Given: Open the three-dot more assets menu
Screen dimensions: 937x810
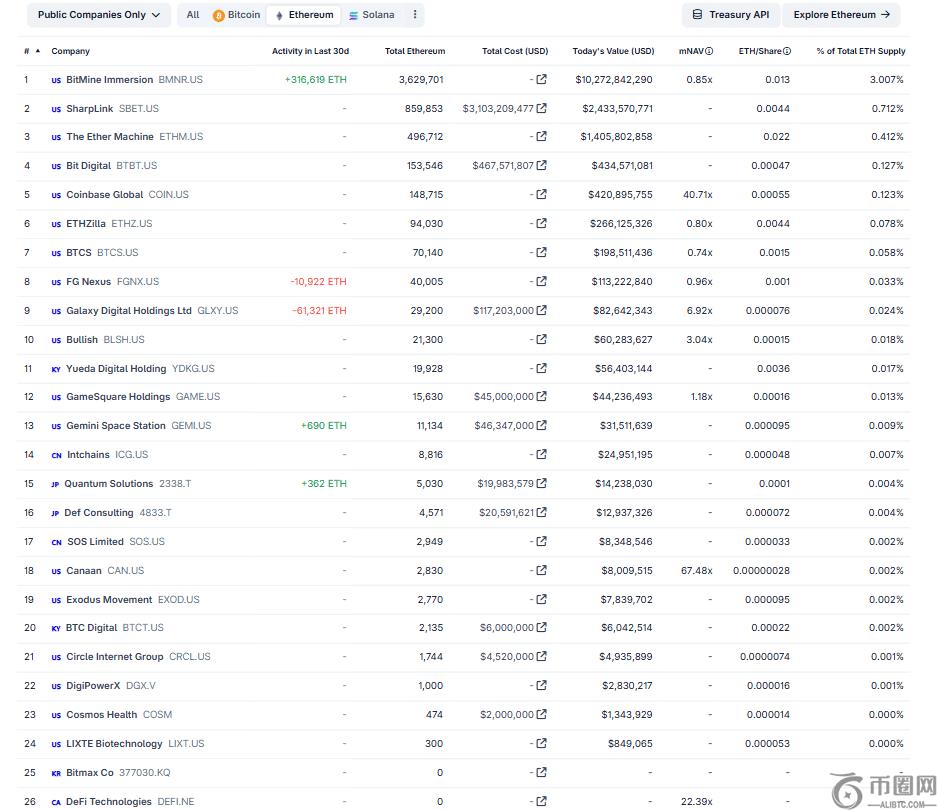Looking at the screenshot, I should coord(416,15).
